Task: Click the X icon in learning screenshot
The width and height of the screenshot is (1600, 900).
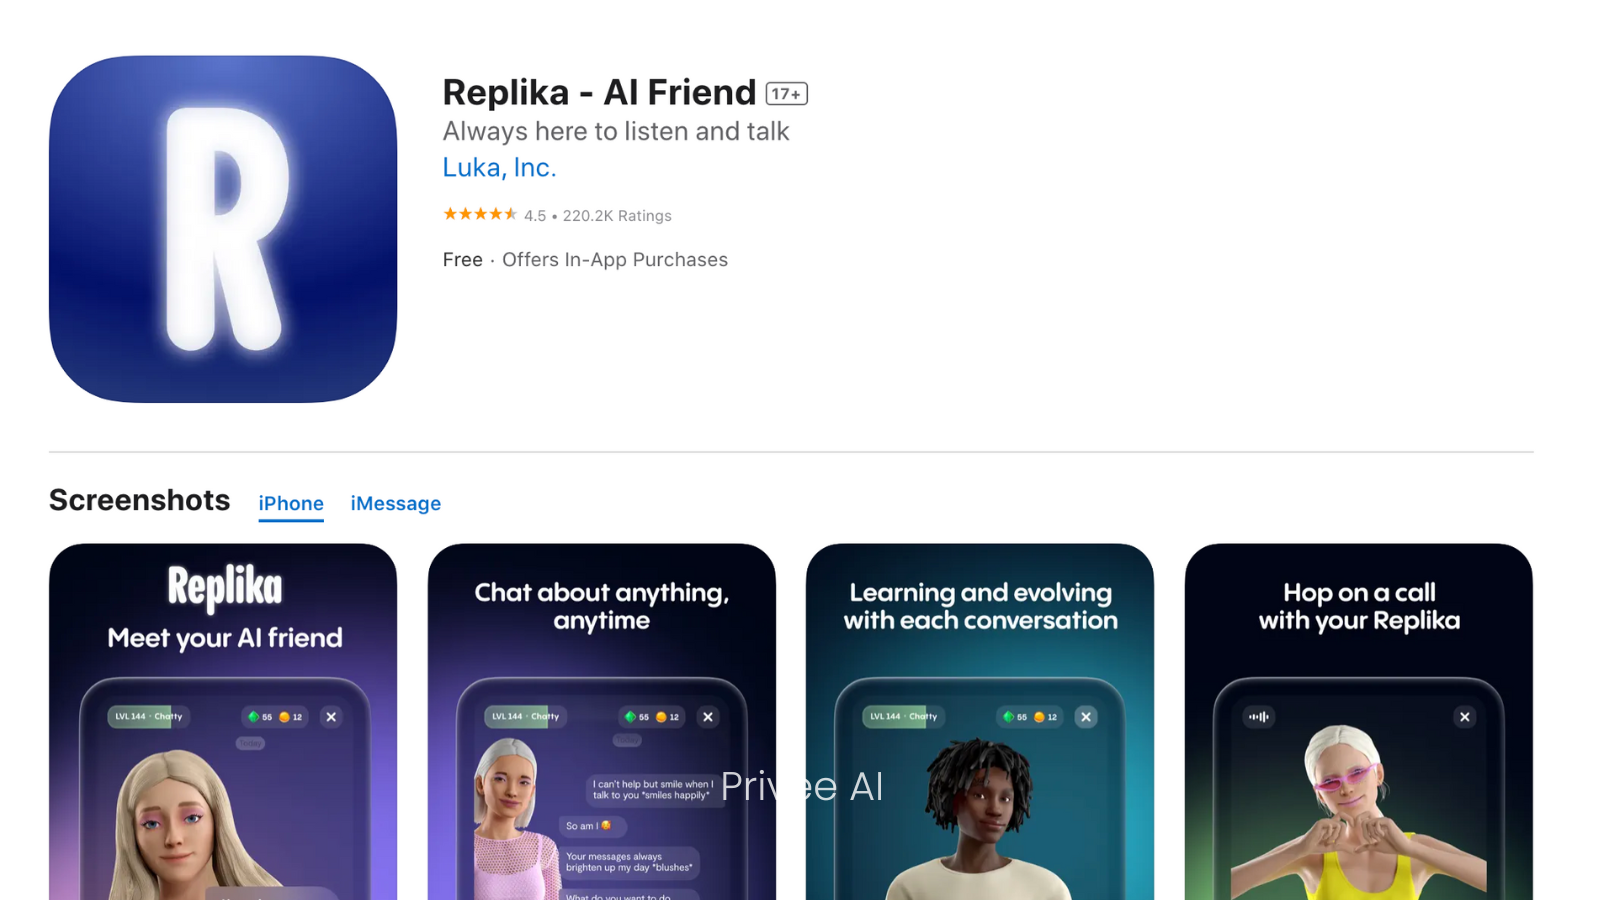Action: (x=1086, y=717)
